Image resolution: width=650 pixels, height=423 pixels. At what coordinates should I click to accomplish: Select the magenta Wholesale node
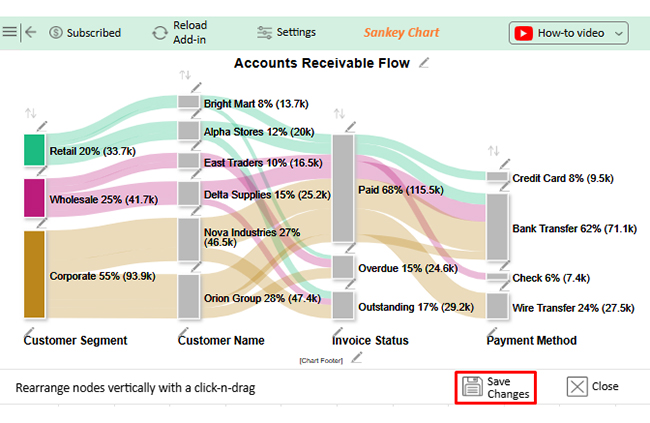click(34, 198)
